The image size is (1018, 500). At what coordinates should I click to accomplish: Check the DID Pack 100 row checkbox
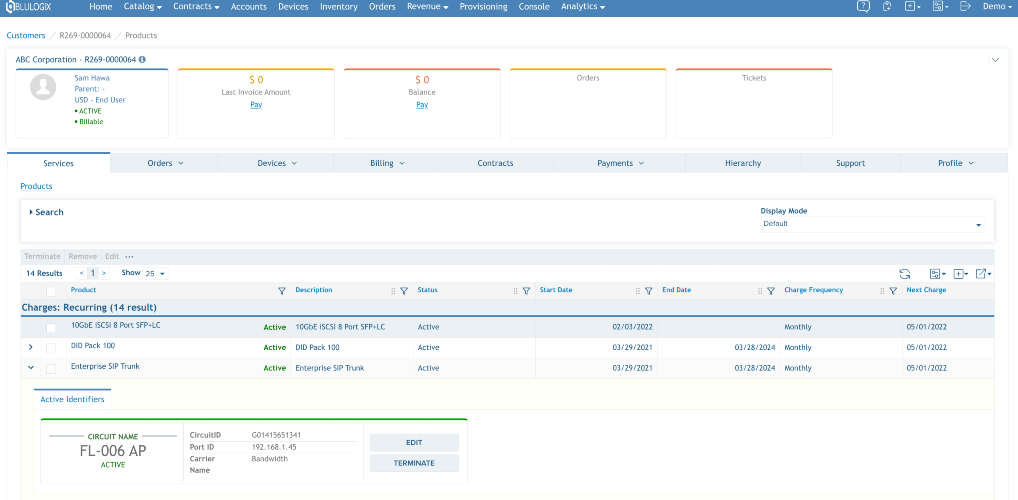51,348
